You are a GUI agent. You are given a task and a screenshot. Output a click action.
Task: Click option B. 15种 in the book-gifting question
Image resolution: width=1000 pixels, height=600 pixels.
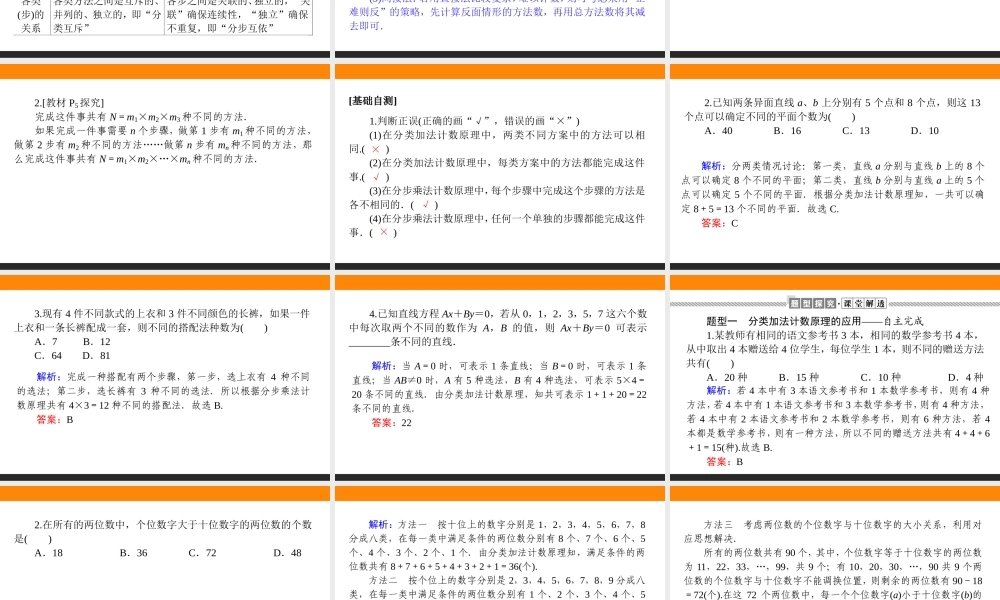798,377
